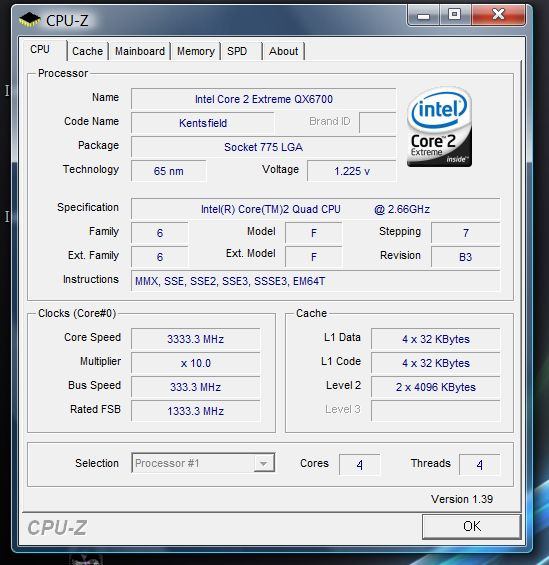The height and width of the screenshot is (565, 549).
Task: Click the Bus Speed value '333.3 MHz'
Action: (196, 387)
